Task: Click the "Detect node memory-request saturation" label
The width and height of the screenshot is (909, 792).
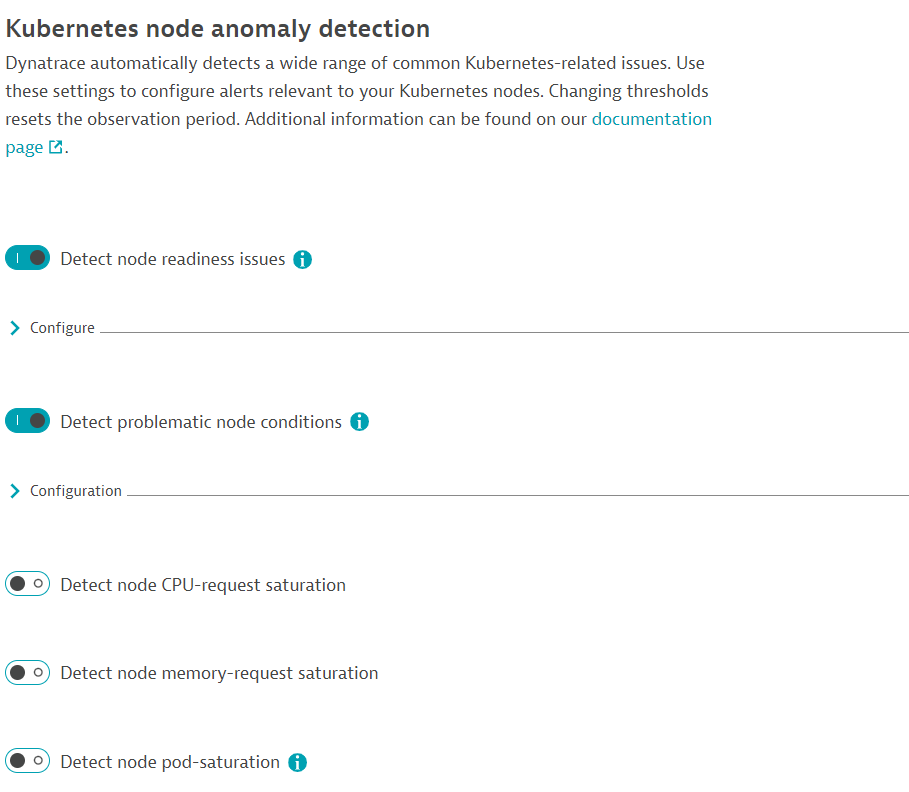Action: point(219,673)
